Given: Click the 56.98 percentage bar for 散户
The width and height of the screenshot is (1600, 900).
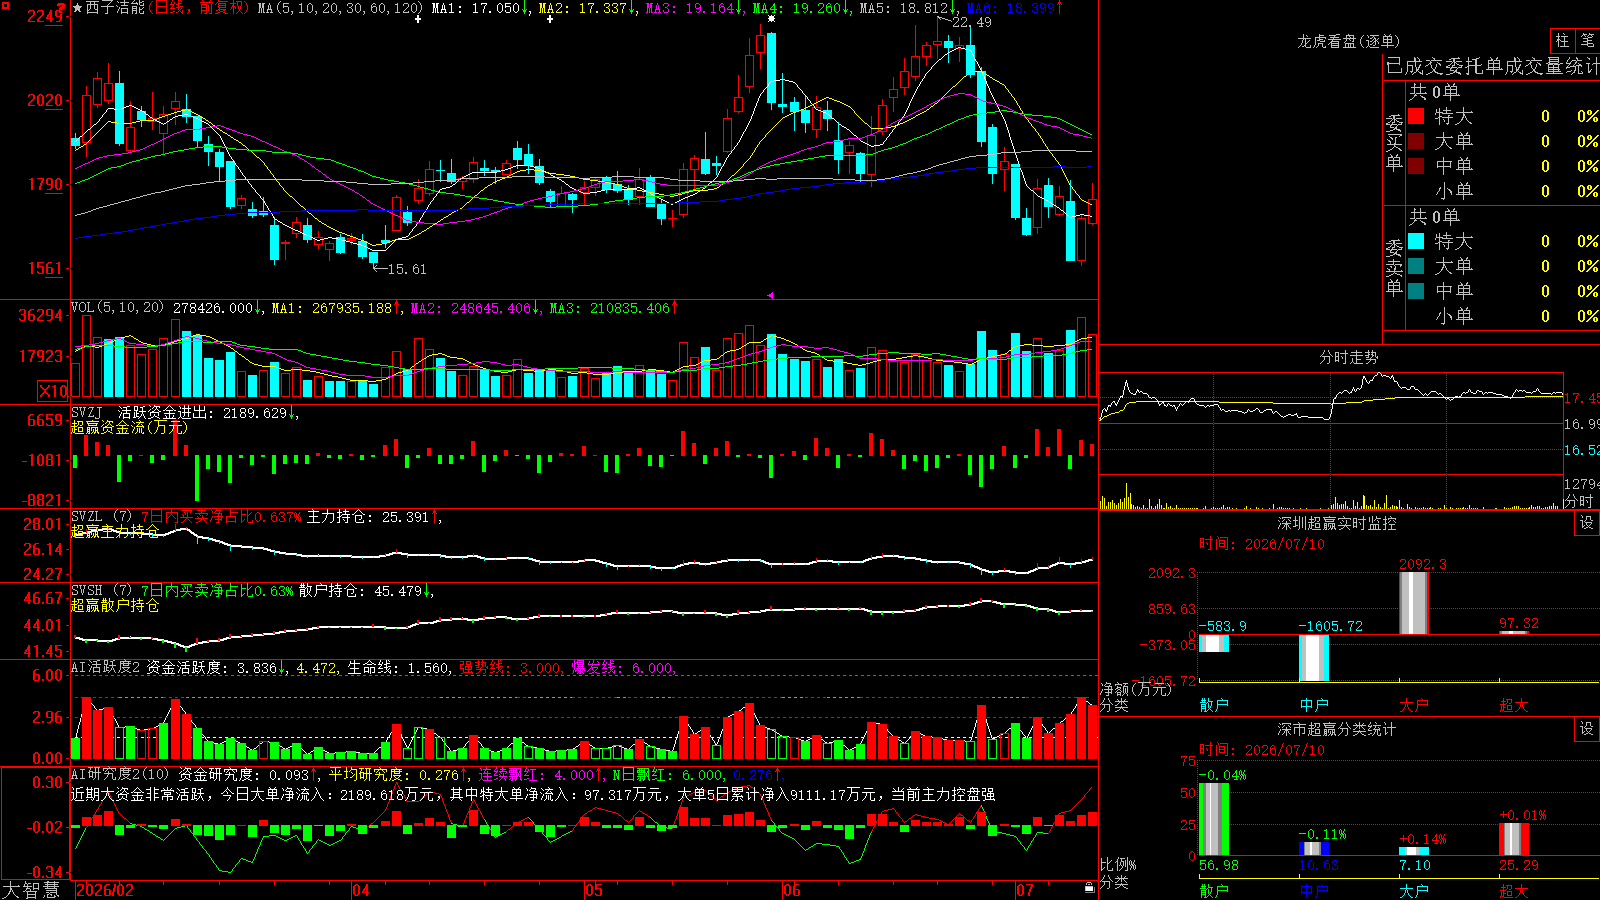Looking at the screenshot, I should [x=1214, y=820].
